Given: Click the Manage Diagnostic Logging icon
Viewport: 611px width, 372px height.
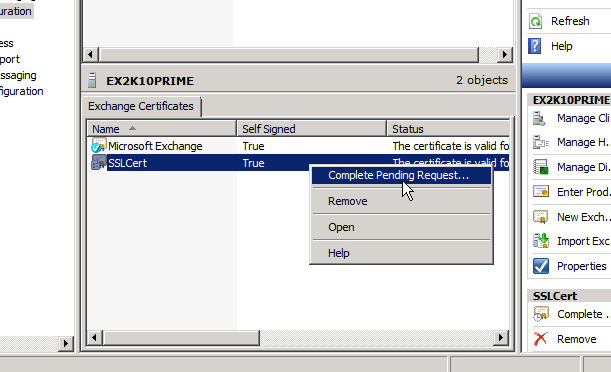Looking at the screenshot, I should [541, 167].
